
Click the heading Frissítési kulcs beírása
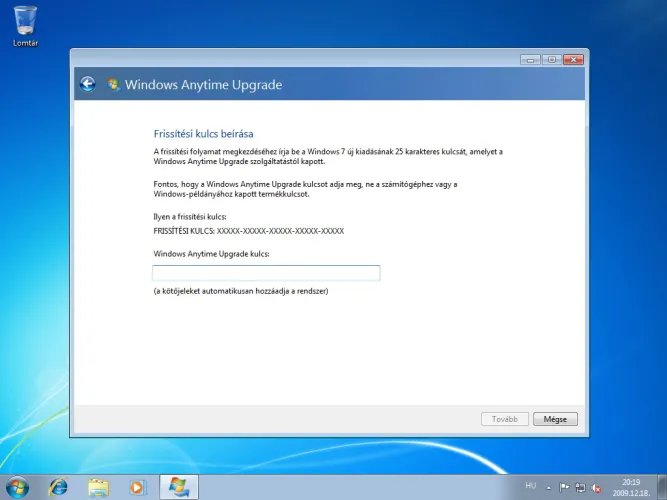(x=203, y=134)
